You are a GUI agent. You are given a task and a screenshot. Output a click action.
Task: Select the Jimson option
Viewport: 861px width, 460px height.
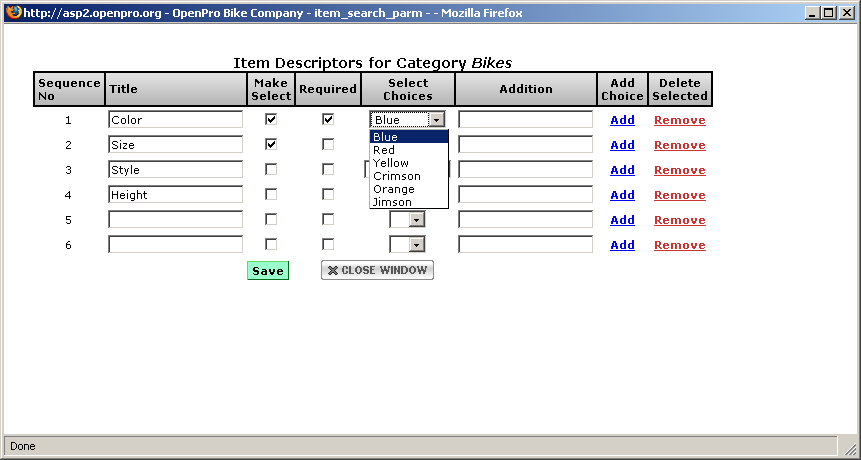point(392,202)
